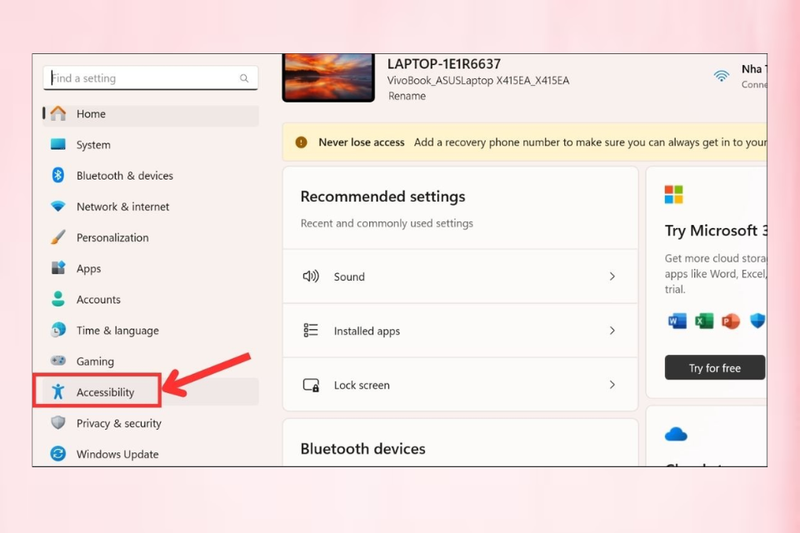Viewport: 800px width, 533px height.
Task: Click the Find a setting search box
Action: 151,78
